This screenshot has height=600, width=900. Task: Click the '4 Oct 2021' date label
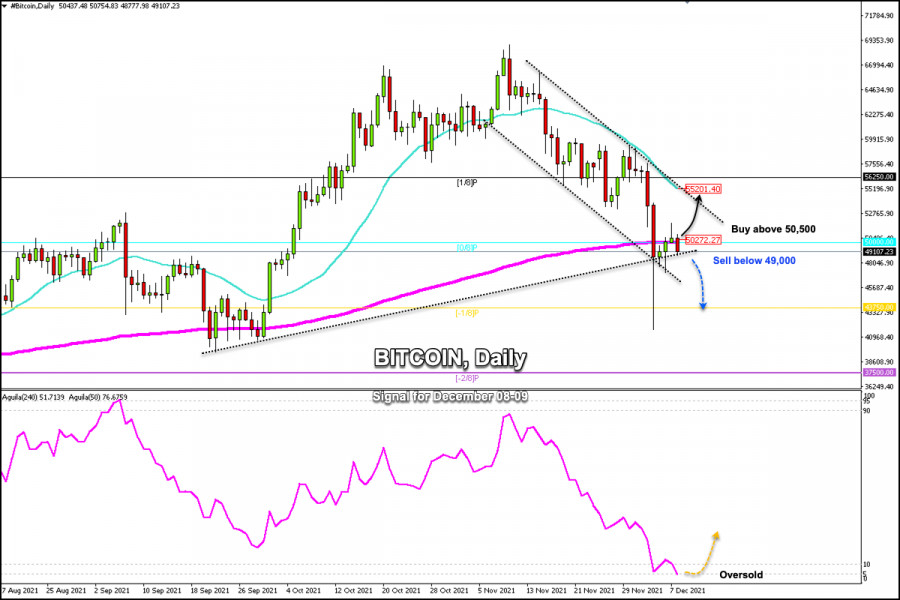[303, 590]
